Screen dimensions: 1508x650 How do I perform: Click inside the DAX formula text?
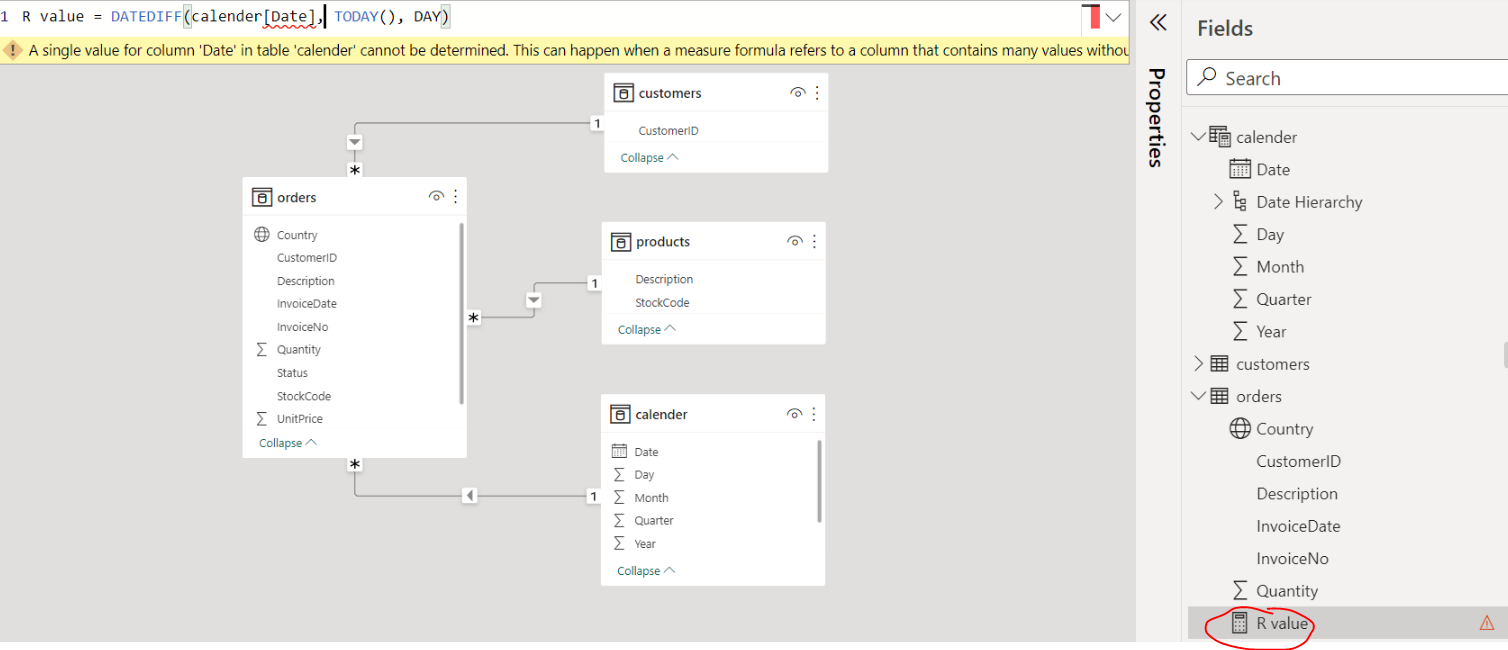235,17
